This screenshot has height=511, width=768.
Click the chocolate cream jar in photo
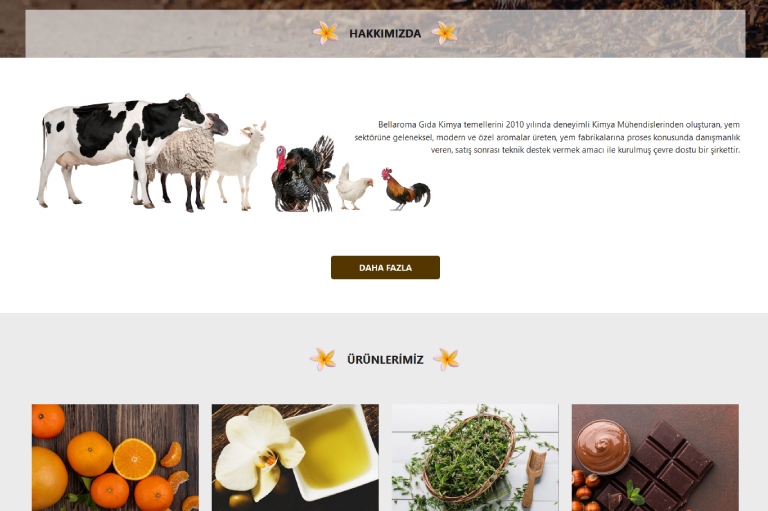click(602, 447)
